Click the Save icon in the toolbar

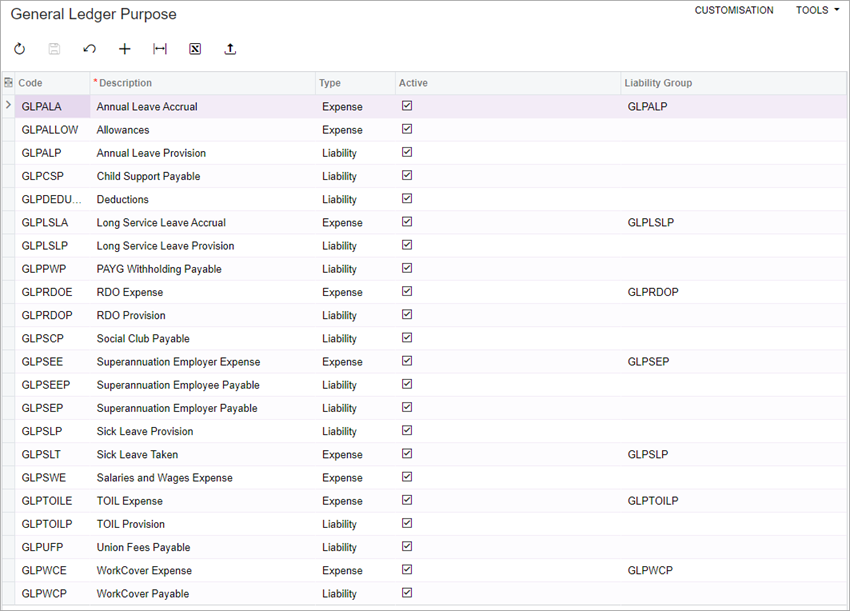pos(54,48)
